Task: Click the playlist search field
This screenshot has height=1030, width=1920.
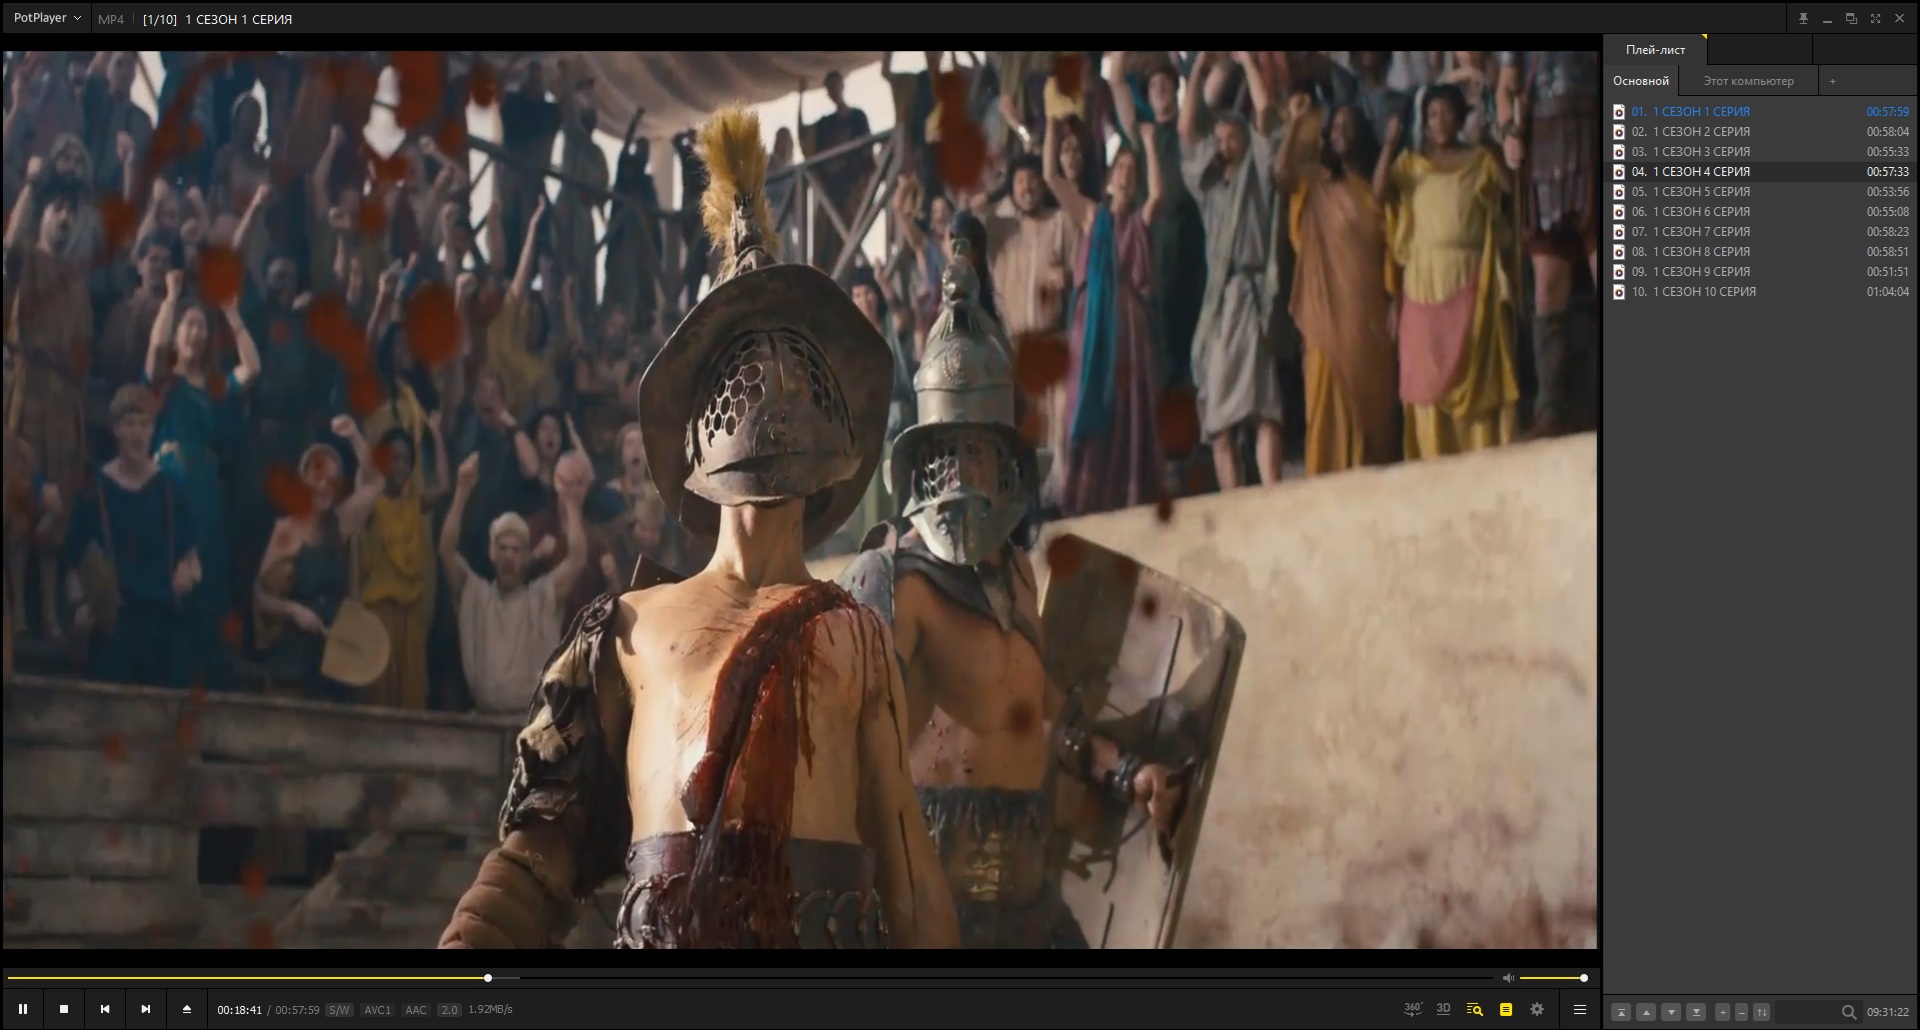Action: click(1818, 1012)
